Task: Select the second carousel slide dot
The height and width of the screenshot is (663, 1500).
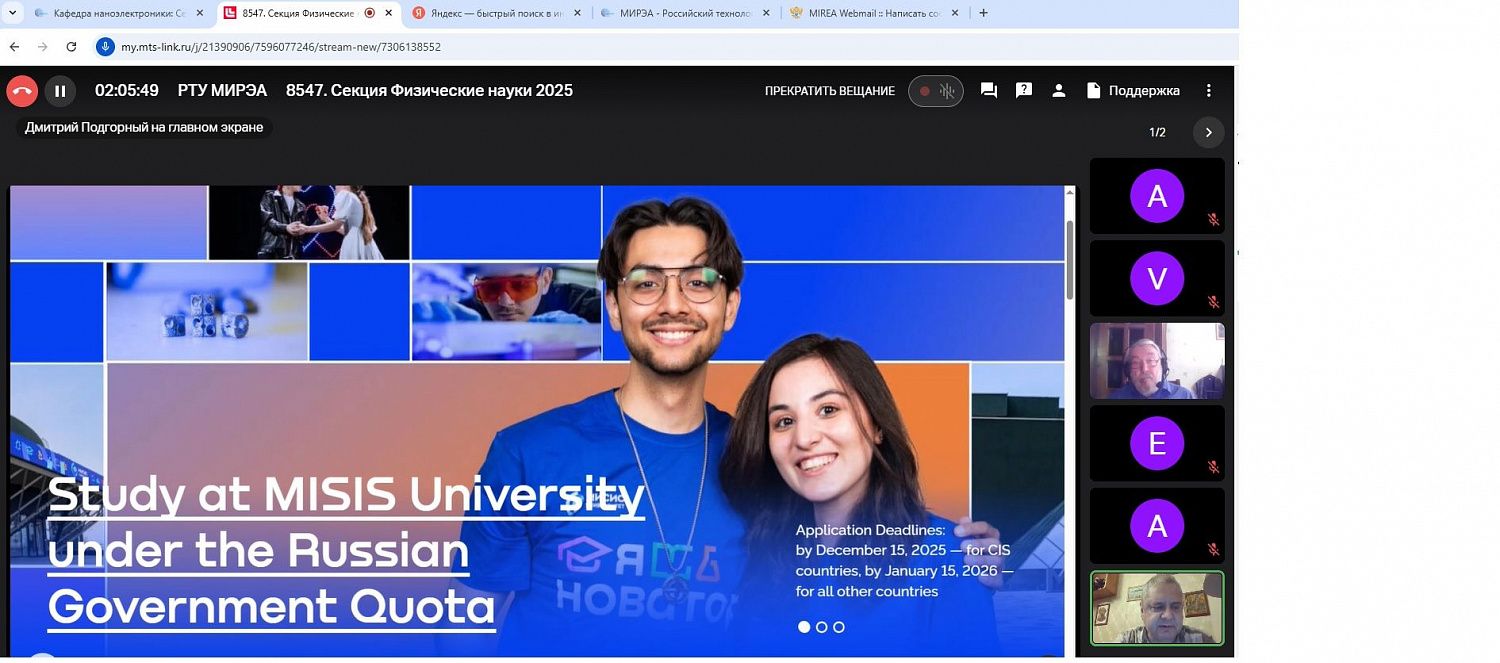Action: (821, 627)
